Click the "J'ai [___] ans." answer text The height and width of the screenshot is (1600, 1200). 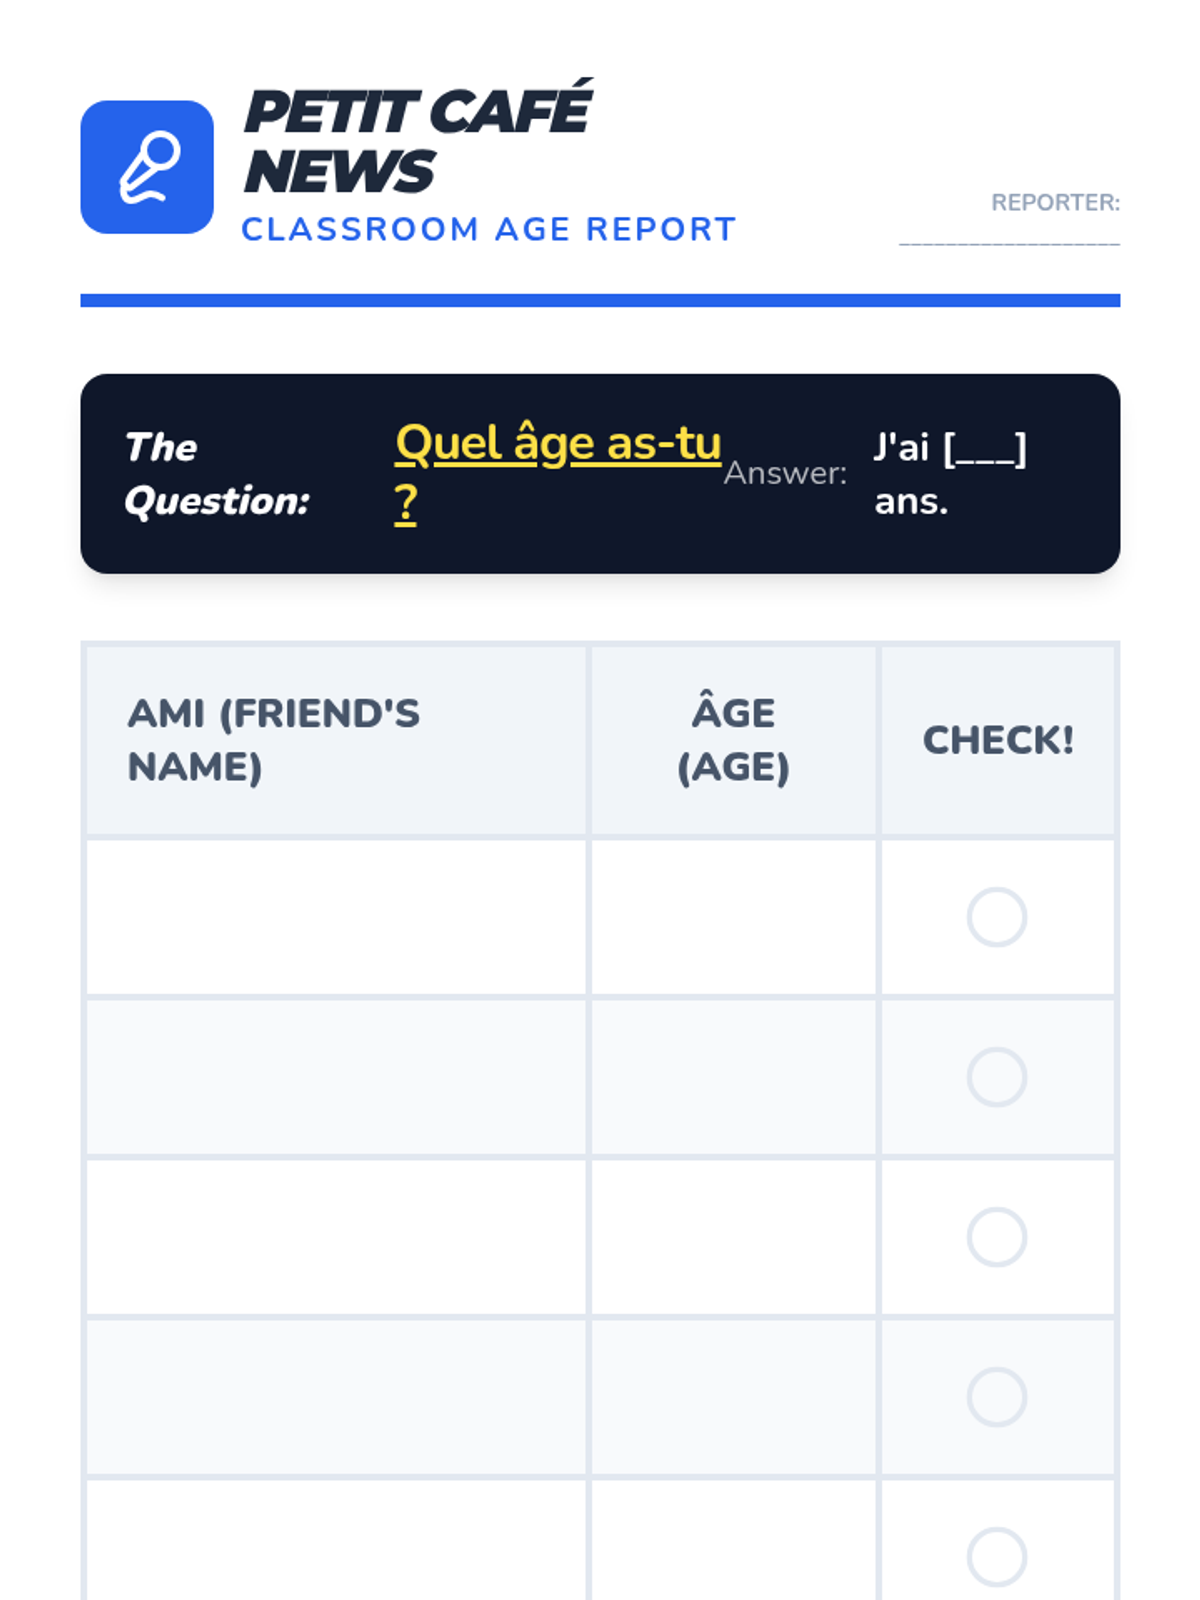pyautogui.click(x=949, y=474)
